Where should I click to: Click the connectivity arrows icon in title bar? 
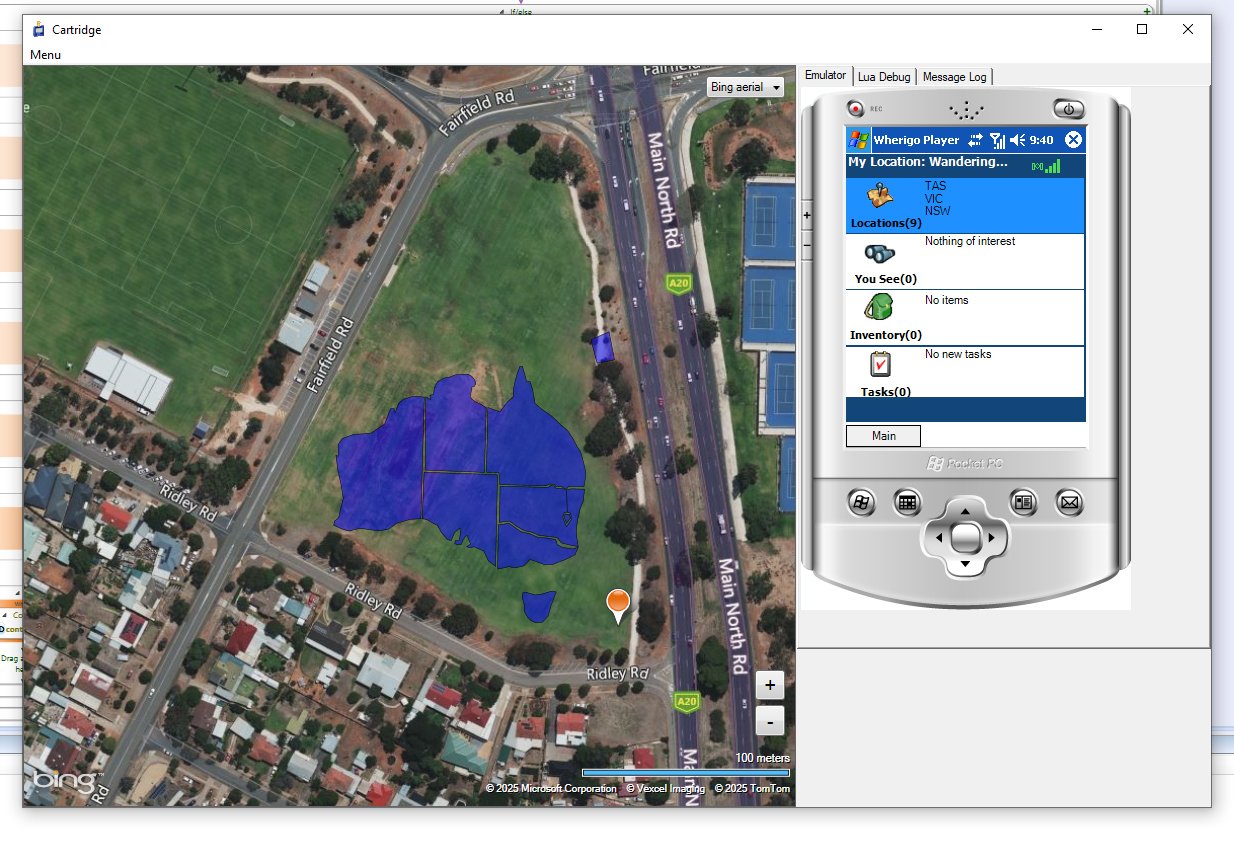click(976, 140)
